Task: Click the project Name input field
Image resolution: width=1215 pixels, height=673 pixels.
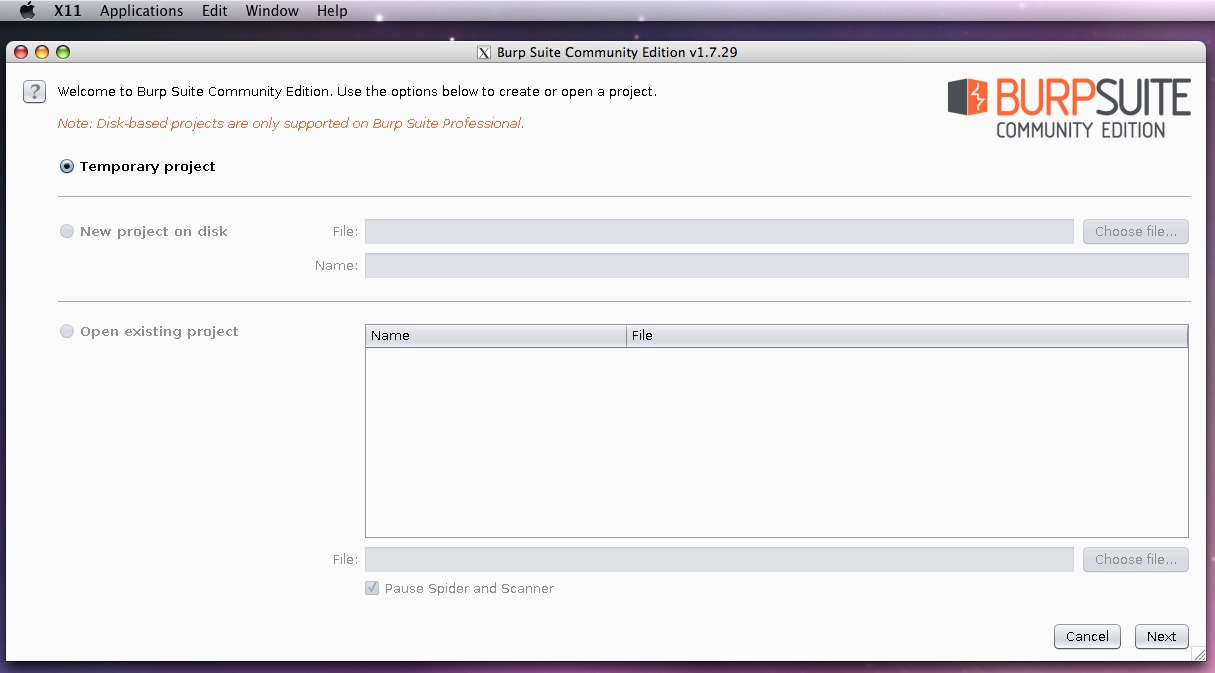Action: 777,265
